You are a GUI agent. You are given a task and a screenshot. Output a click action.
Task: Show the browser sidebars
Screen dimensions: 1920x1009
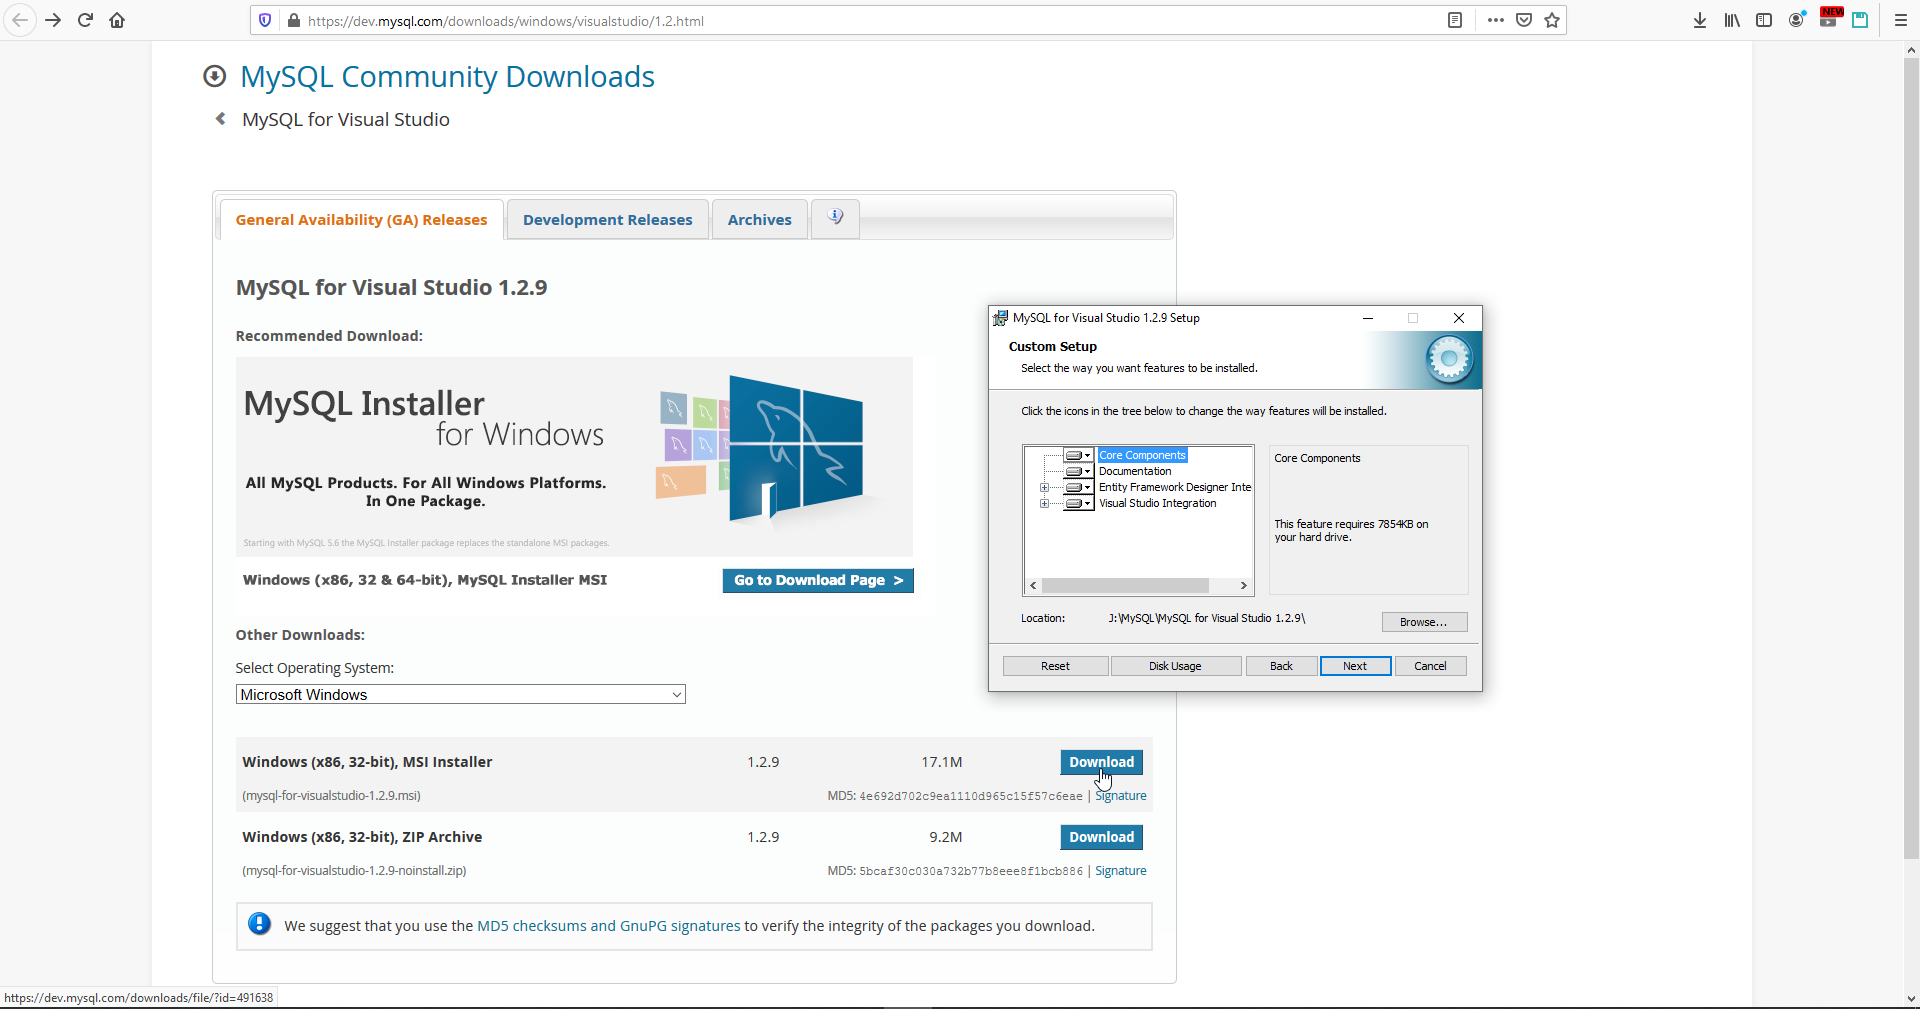pos(1764,20)
